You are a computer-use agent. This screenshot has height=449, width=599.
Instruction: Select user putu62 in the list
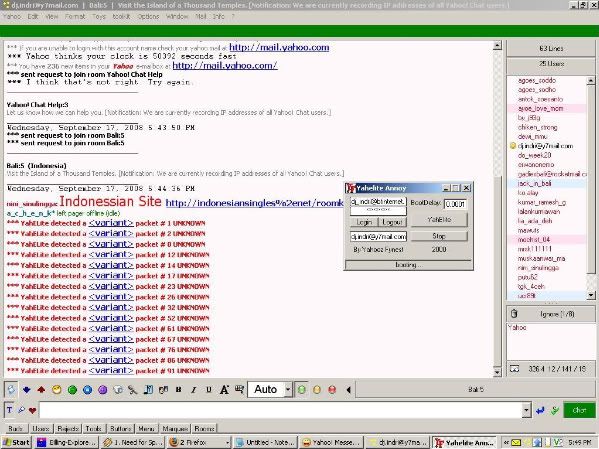pyautogui.click(x=528, y=277)
